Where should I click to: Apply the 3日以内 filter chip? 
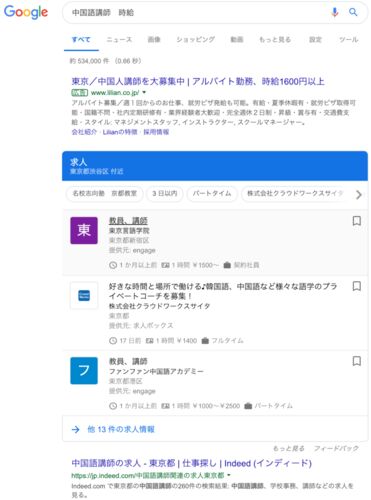(x=165, y=193)
